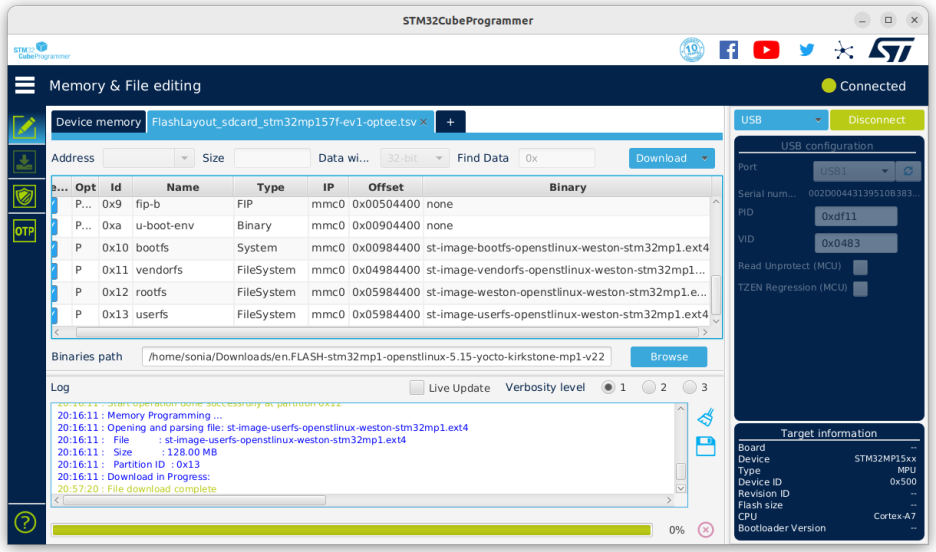Image resolution: width=936 pixels, height=552 pixels.
Task: Toggle the checkbox in bootfs row
Action: point(54,248)
